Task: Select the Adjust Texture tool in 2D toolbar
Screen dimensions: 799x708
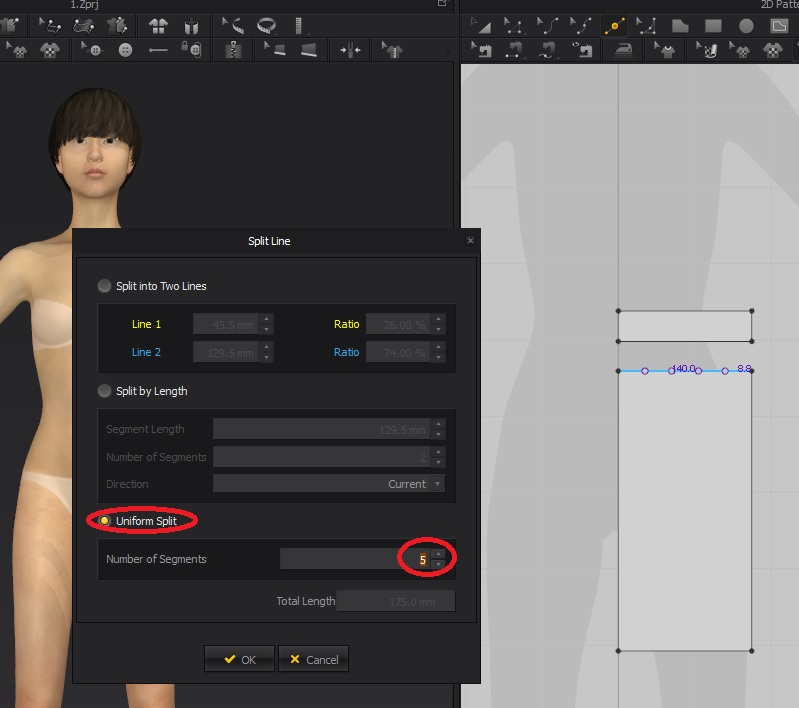Action: pyautogui.click(x=773, y=49)
